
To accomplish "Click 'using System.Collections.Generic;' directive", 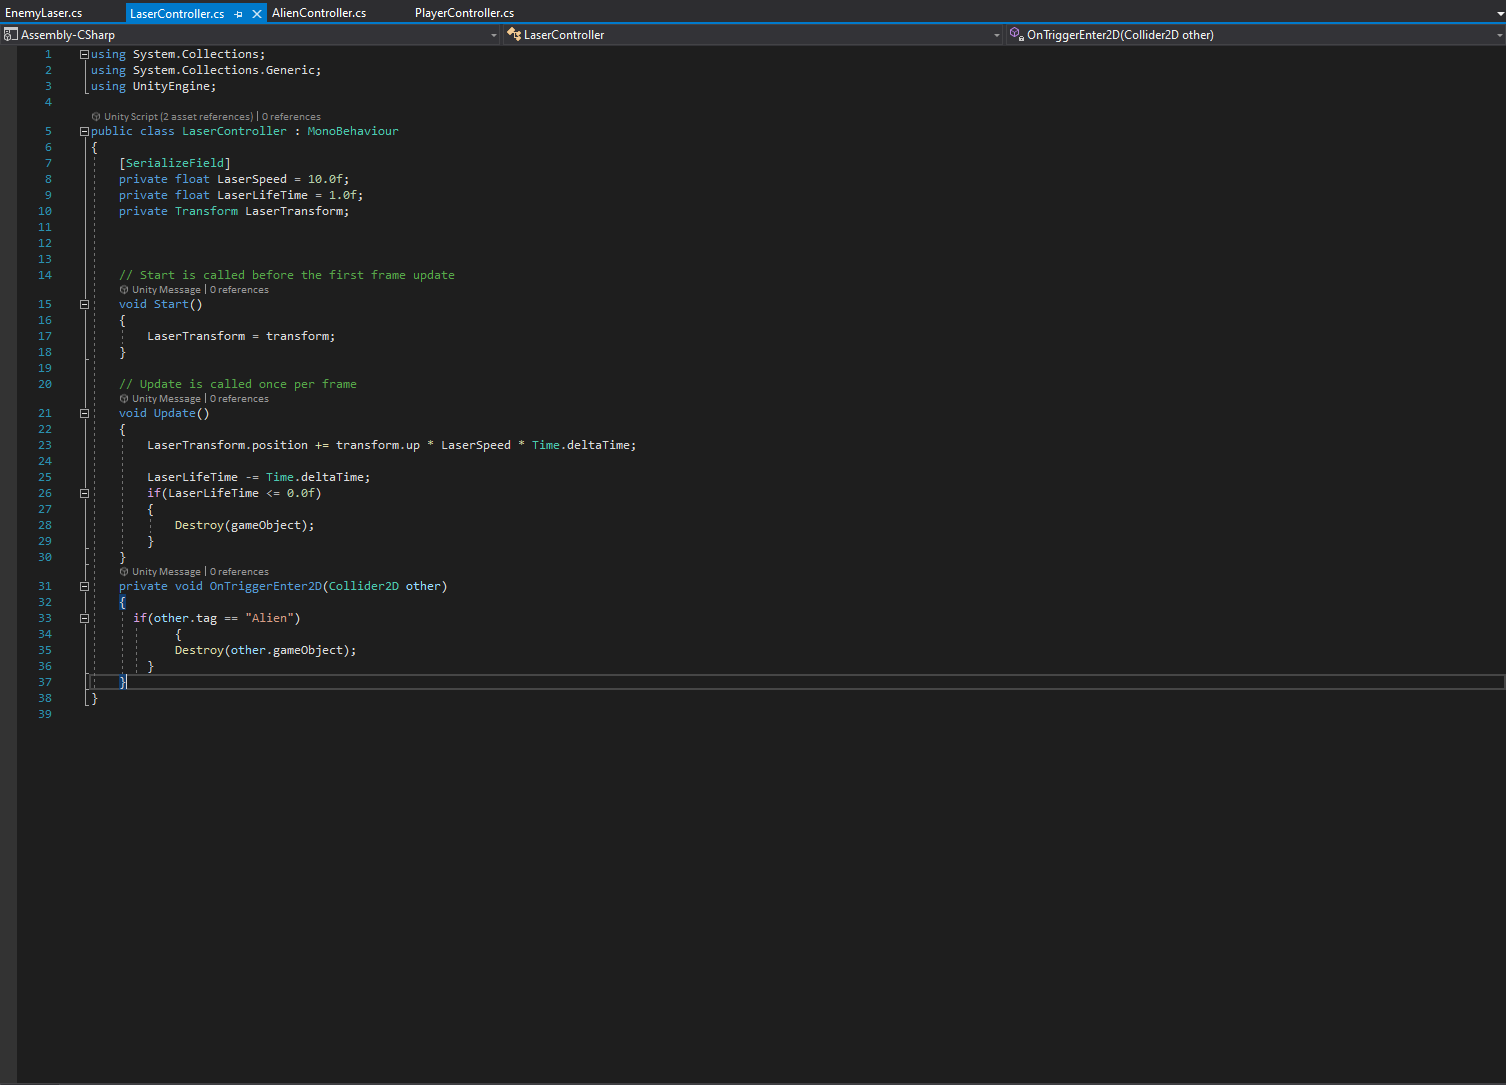I will pos(206,70).
